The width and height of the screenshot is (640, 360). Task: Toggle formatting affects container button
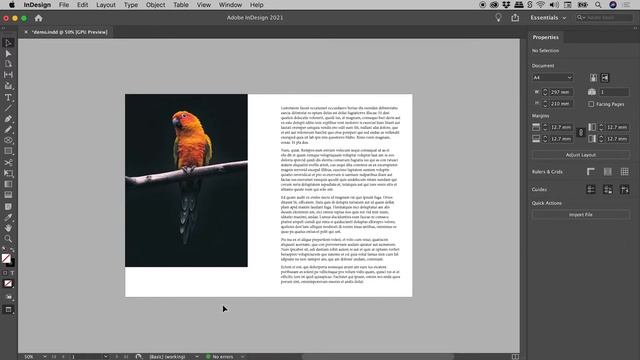[5, 273]
